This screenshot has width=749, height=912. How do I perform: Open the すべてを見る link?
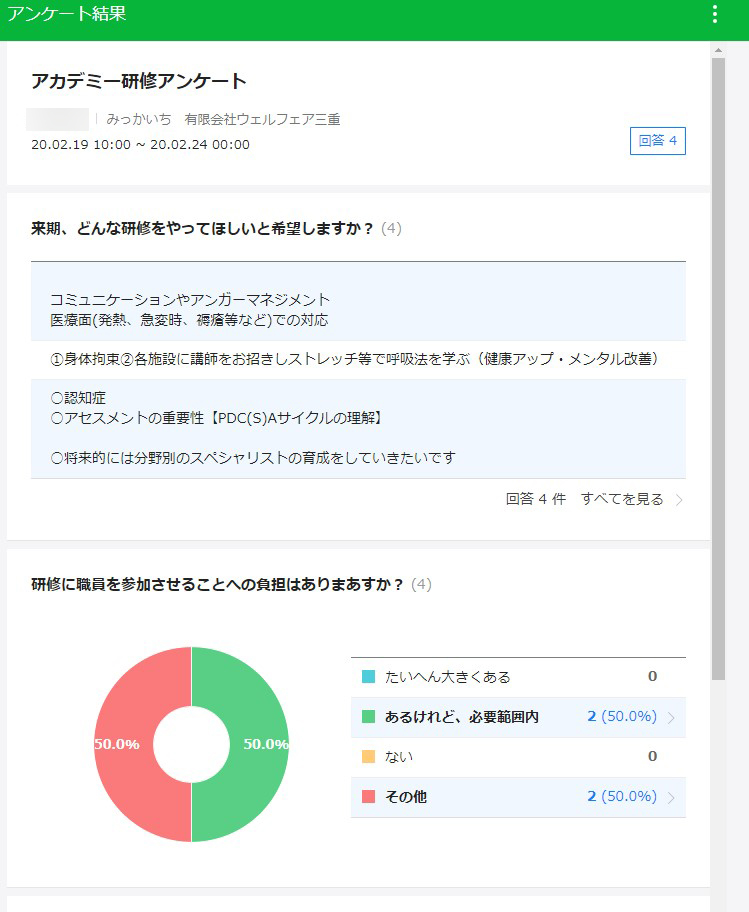(x=621, y=499)
